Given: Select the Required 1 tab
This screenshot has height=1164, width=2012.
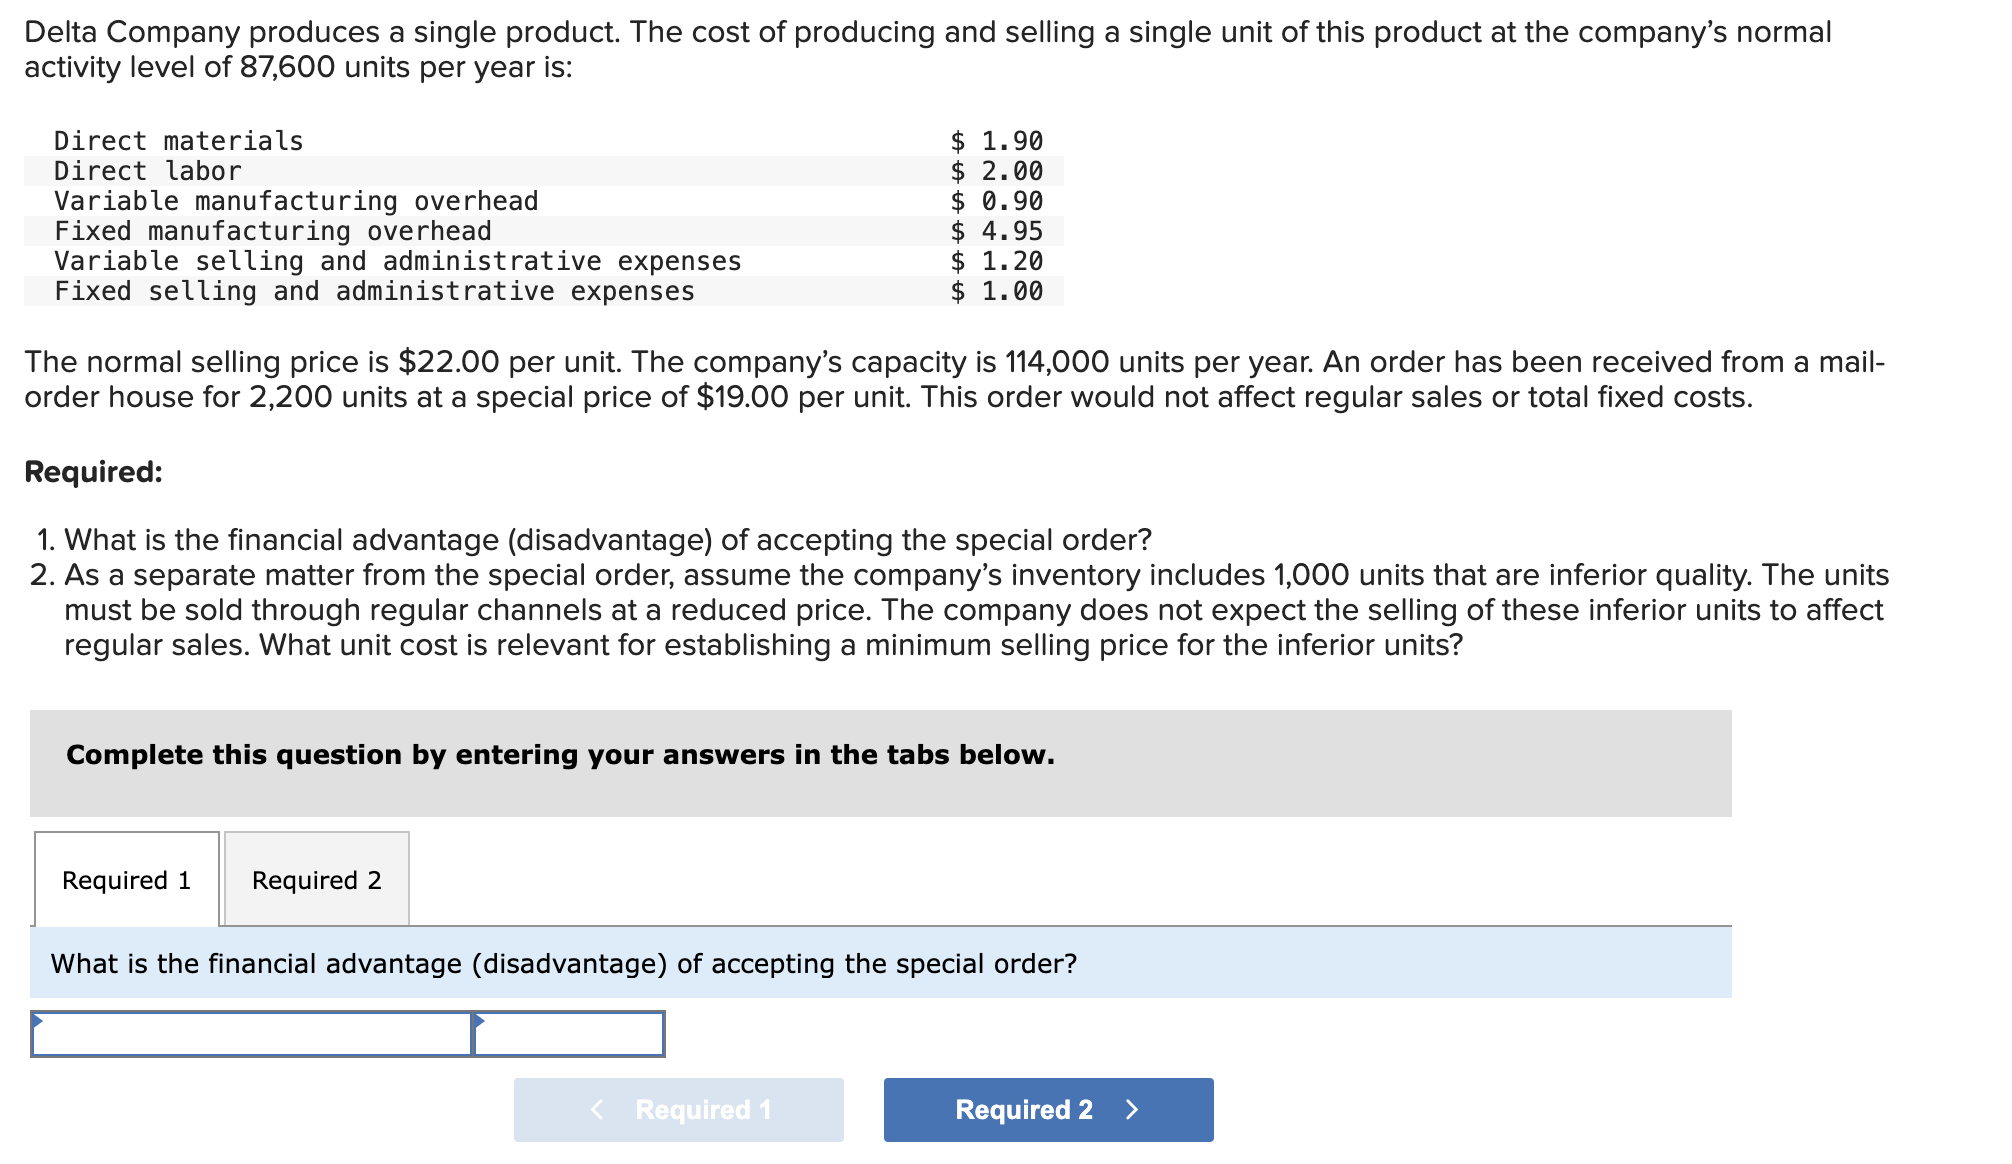Looking at the screenshot, I should point(126,880).
